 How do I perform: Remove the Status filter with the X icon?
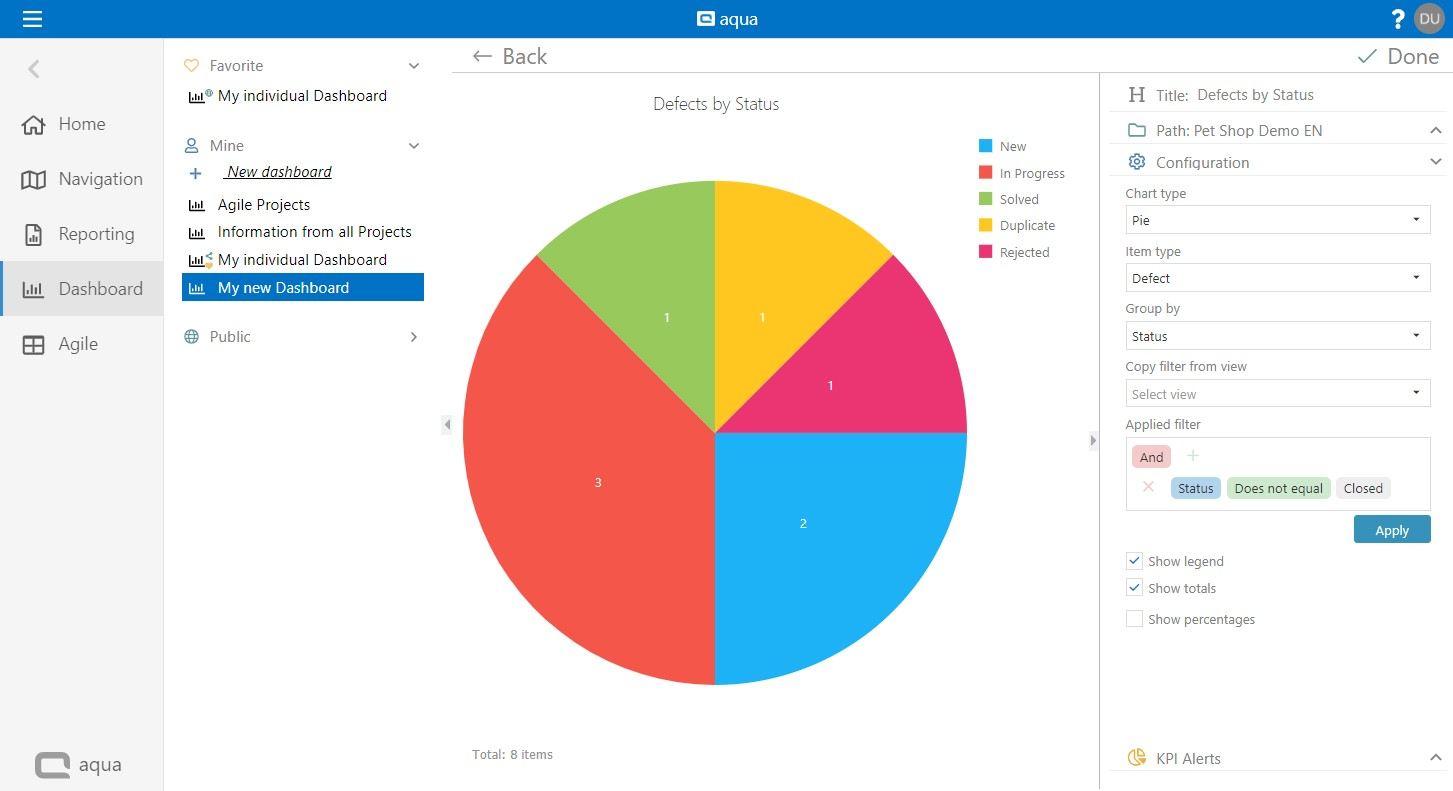pos(1148,487)
